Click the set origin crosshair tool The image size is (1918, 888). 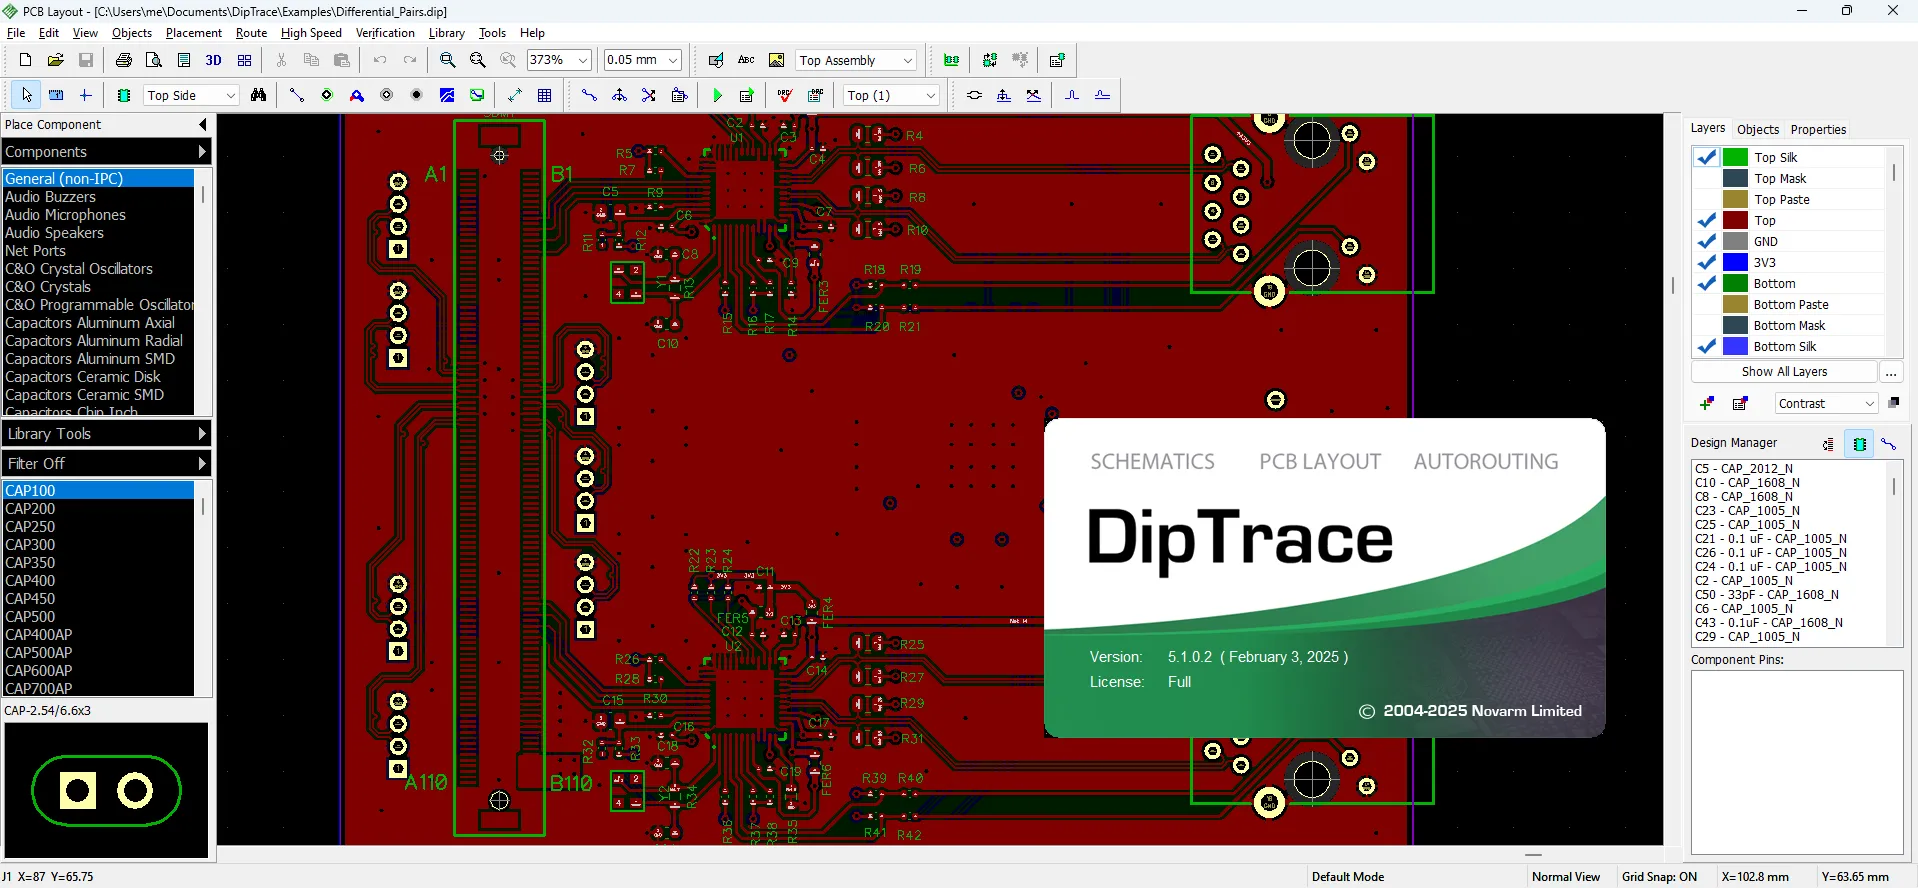point(86,95)
